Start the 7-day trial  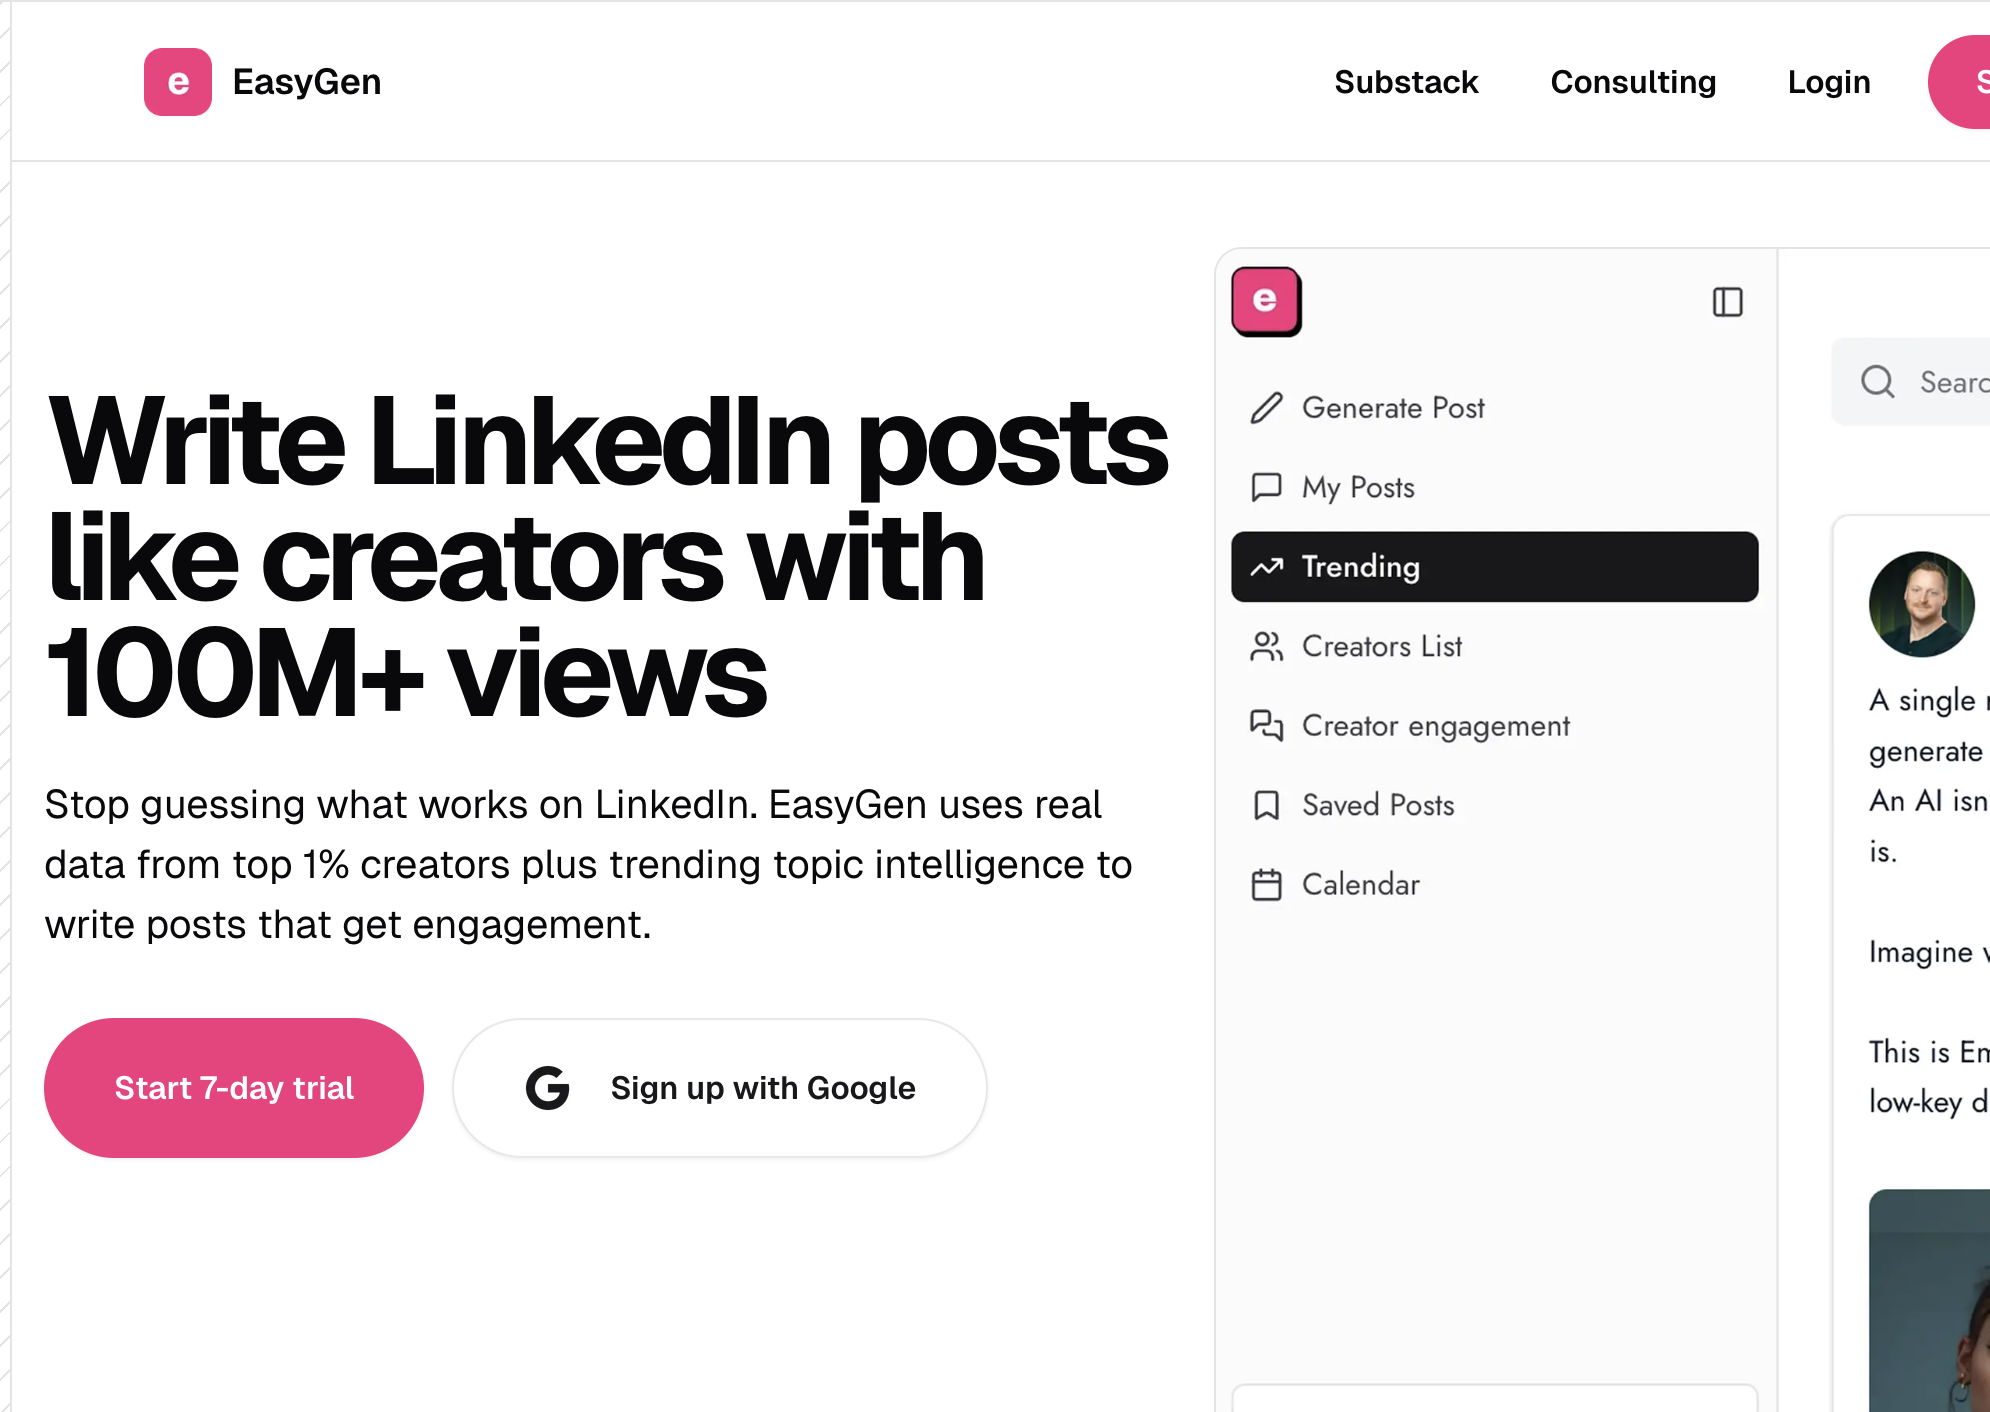click(233, 1088)
